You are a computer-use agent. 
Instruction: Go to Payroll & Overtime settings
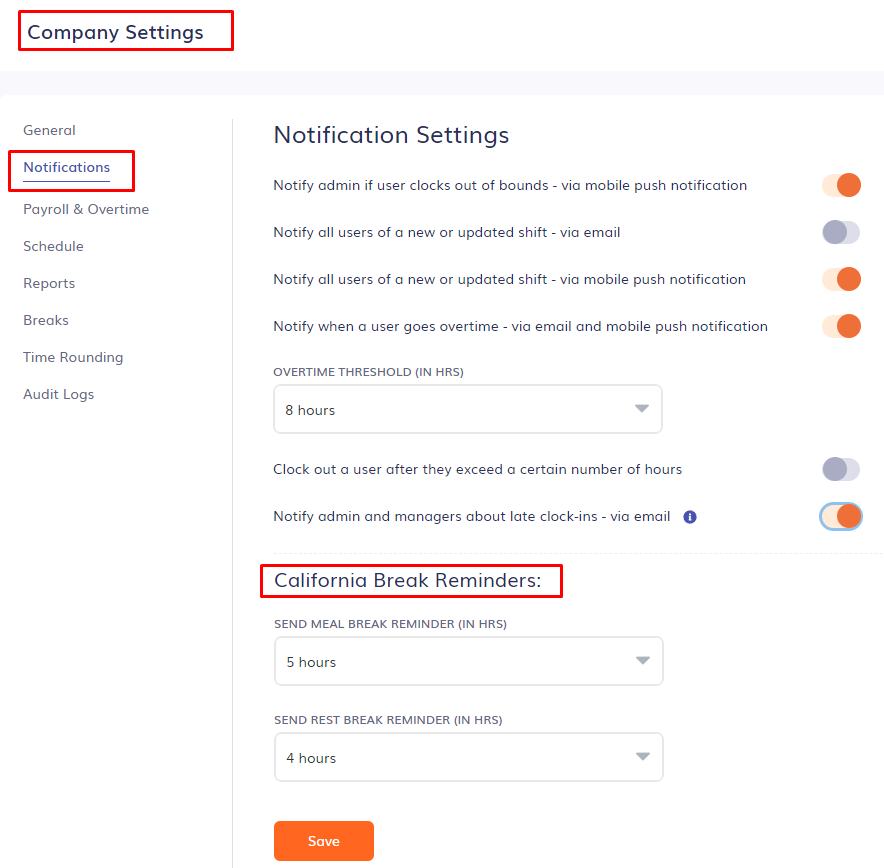click(x=86, y=209)
